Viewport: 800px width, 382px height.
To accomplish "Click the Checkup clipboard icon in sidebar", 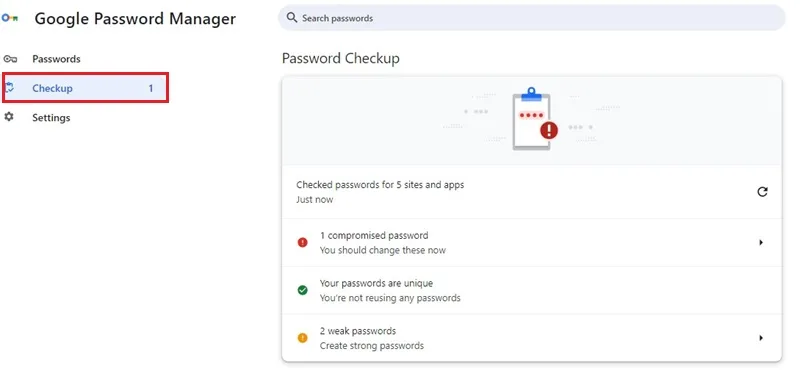I will pos(9,88).
